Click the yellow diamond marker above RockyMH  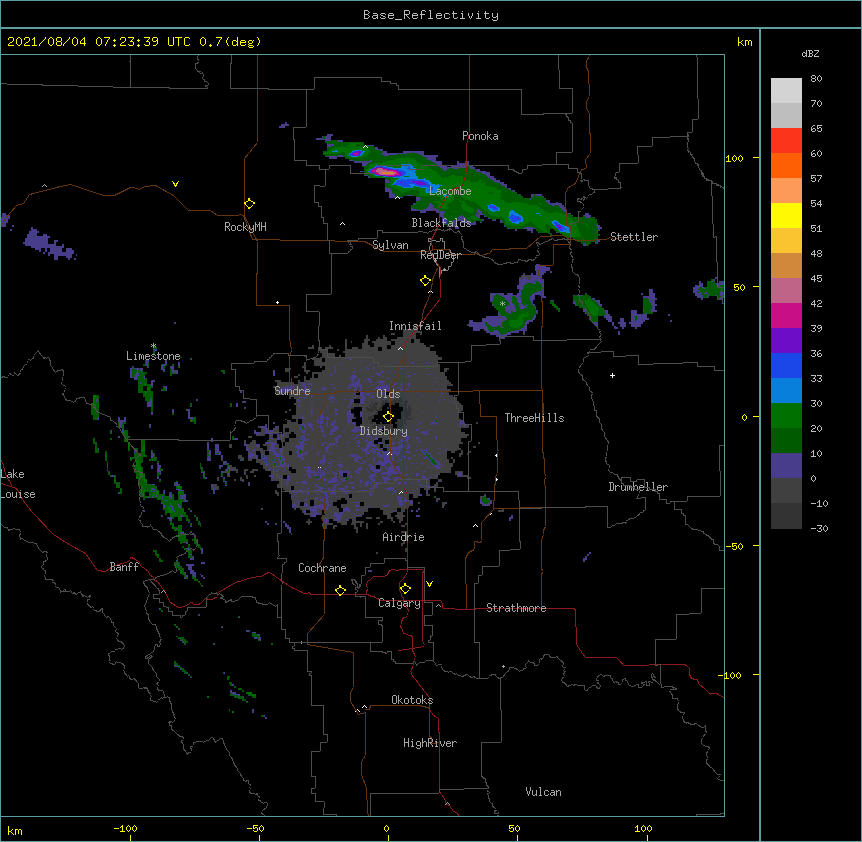250,204
